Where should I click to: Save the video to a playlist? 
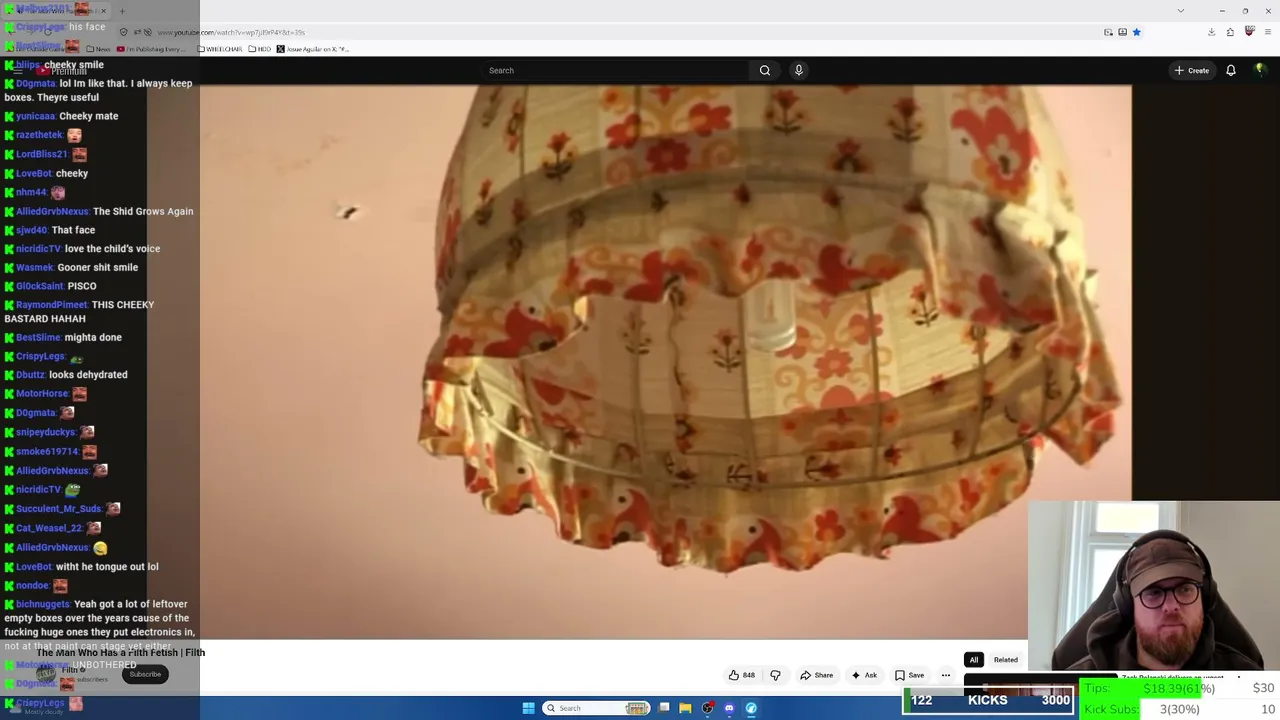pyautogui.click(x=909, y=675)
